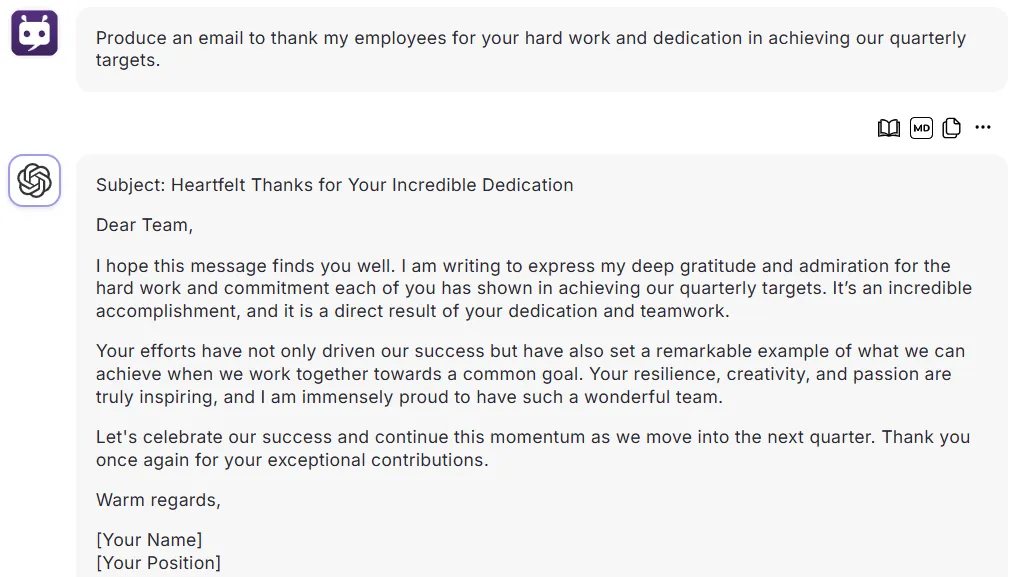The image size is (1019, 577).
Task: Open more options via the ellipsis icon
Action: click(983, 127)
